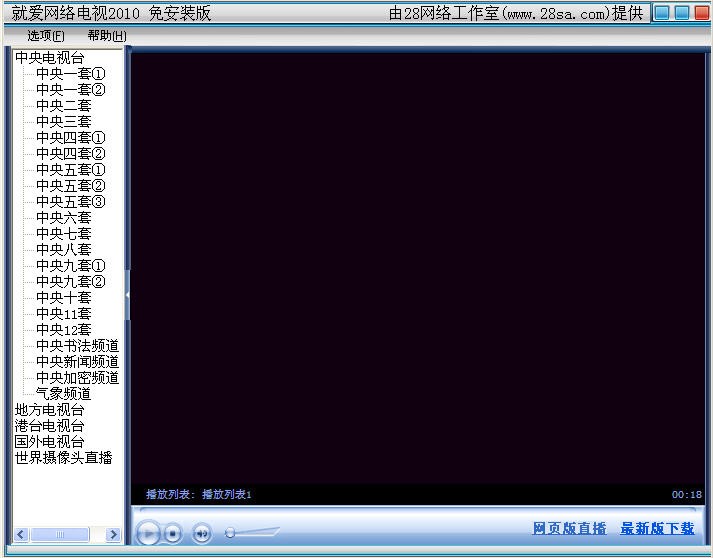Image resolution: width=713 pixels, height=558 pixels.
Task: Select channel 中央五套②
Action: pos(70,186)
